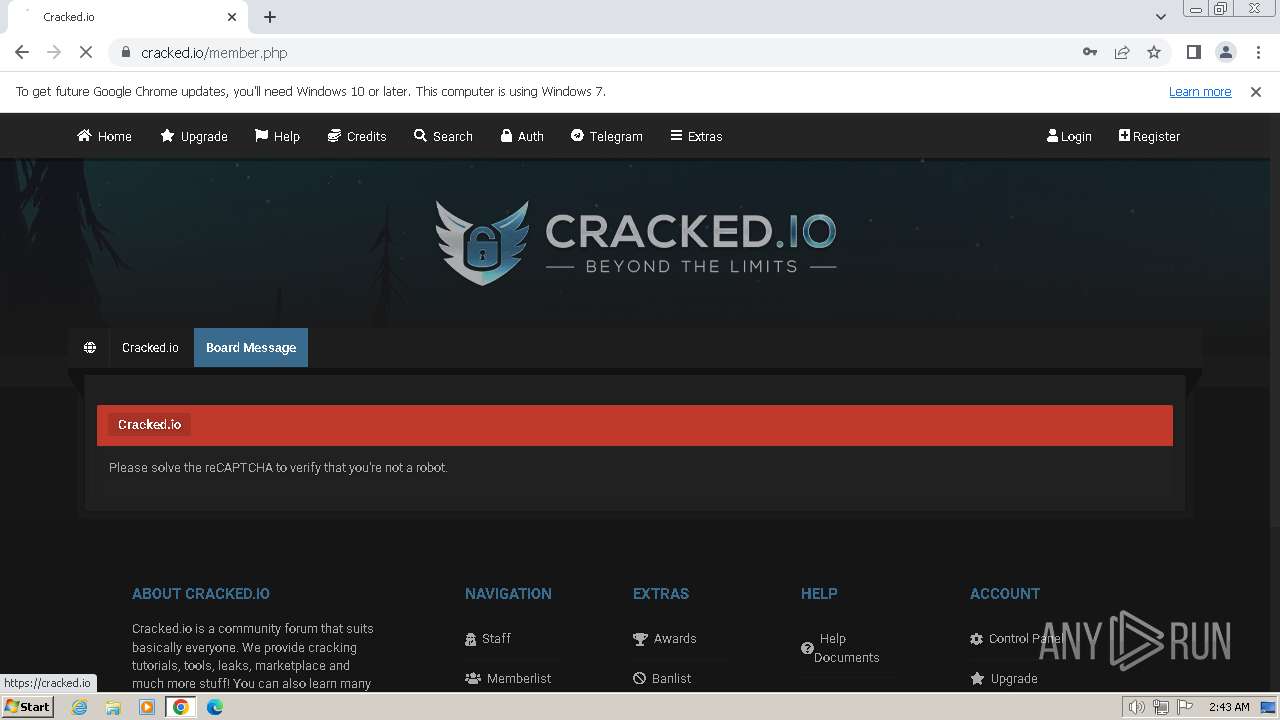Screen dimensions: 1280x720
Task: Click the globe breadcrumb icon
Action: pos(90,348)
